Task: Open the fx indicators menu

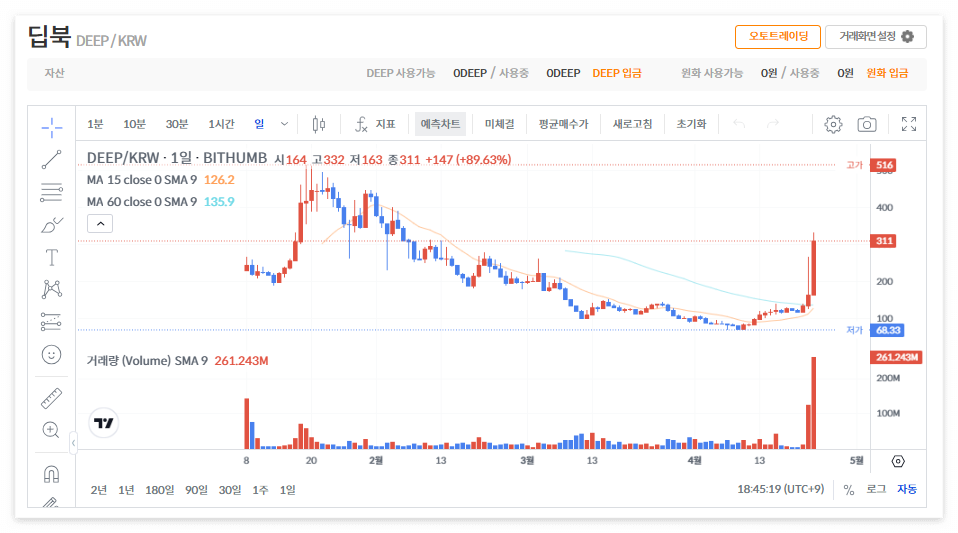Action: [x=375, y=124]
